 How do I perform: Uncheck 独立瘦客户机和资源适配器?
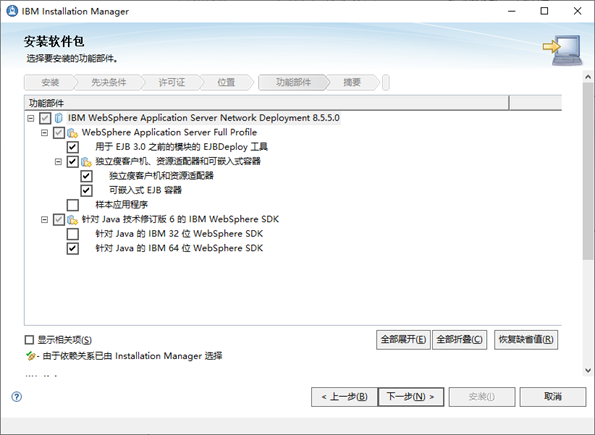click(x=86, y=176)
